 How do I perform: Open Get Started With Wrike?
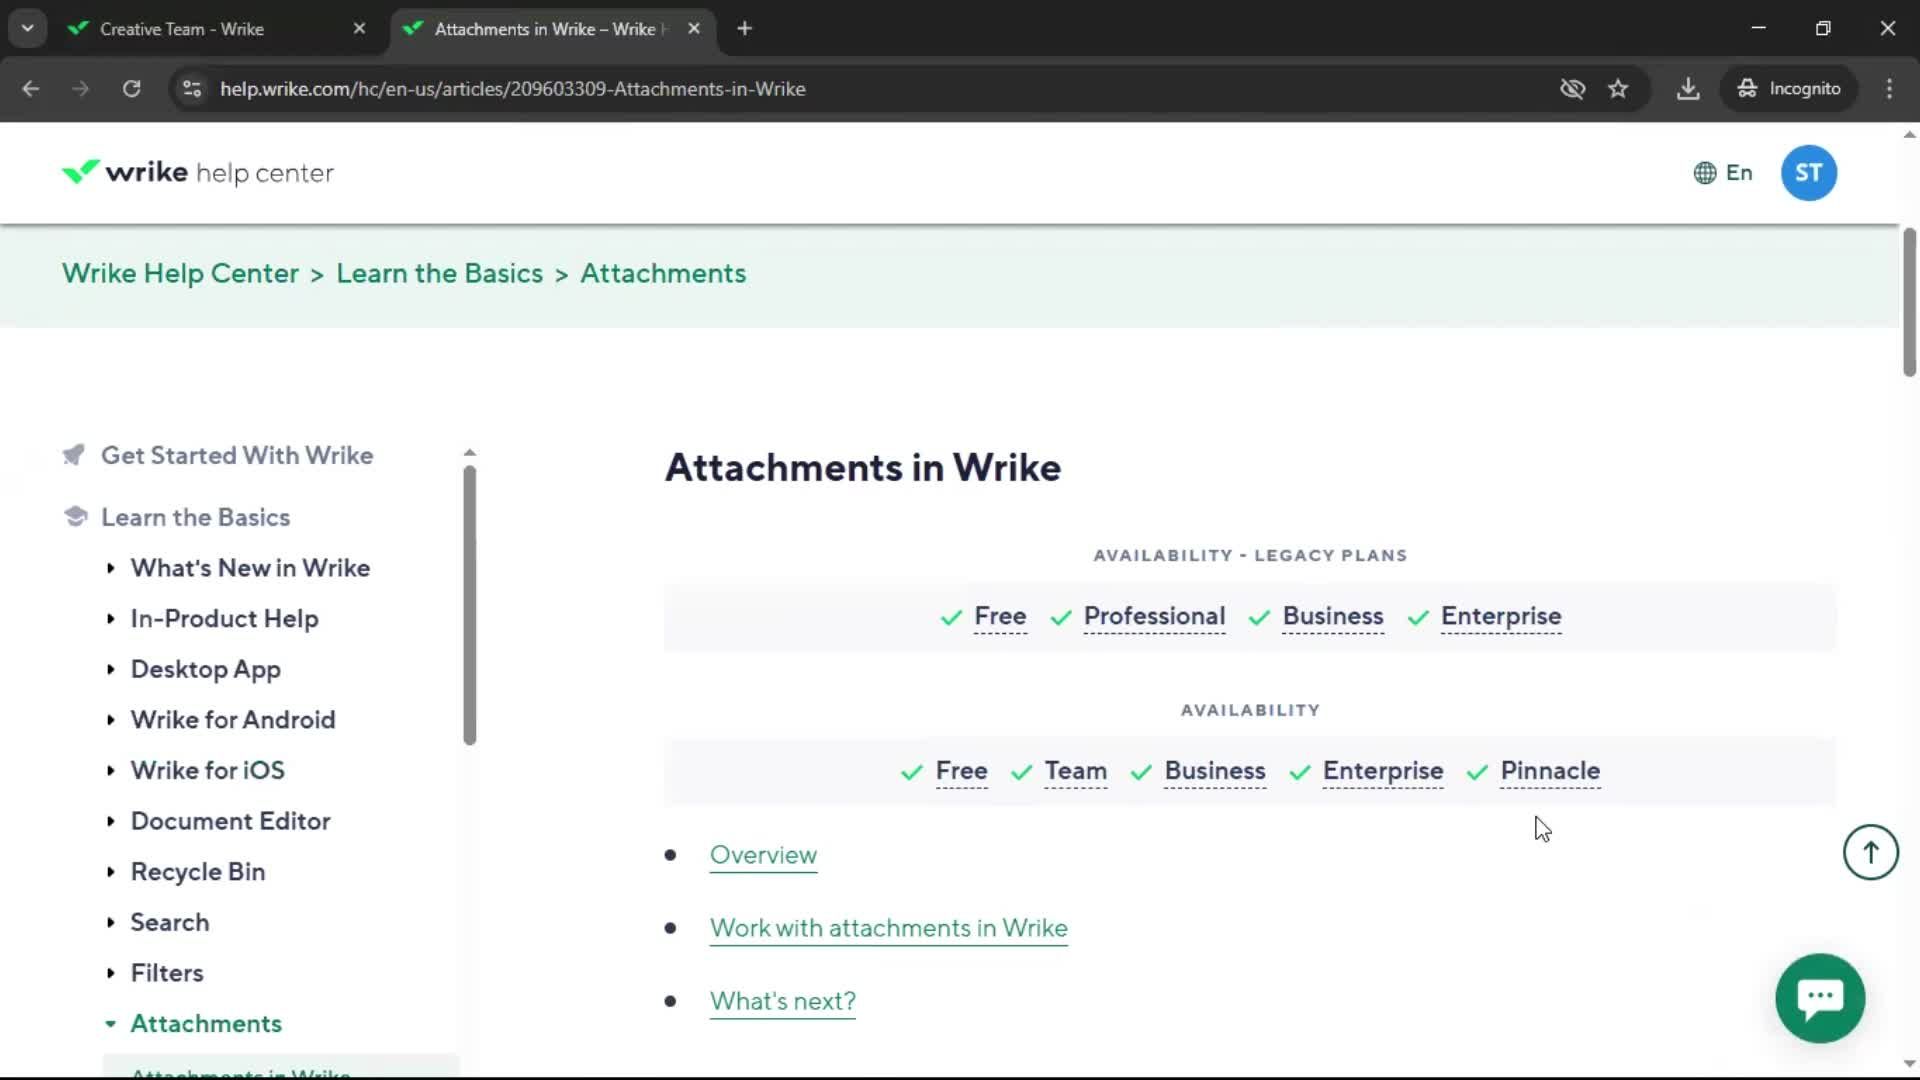pyautogui.click(x=237, y=455)
